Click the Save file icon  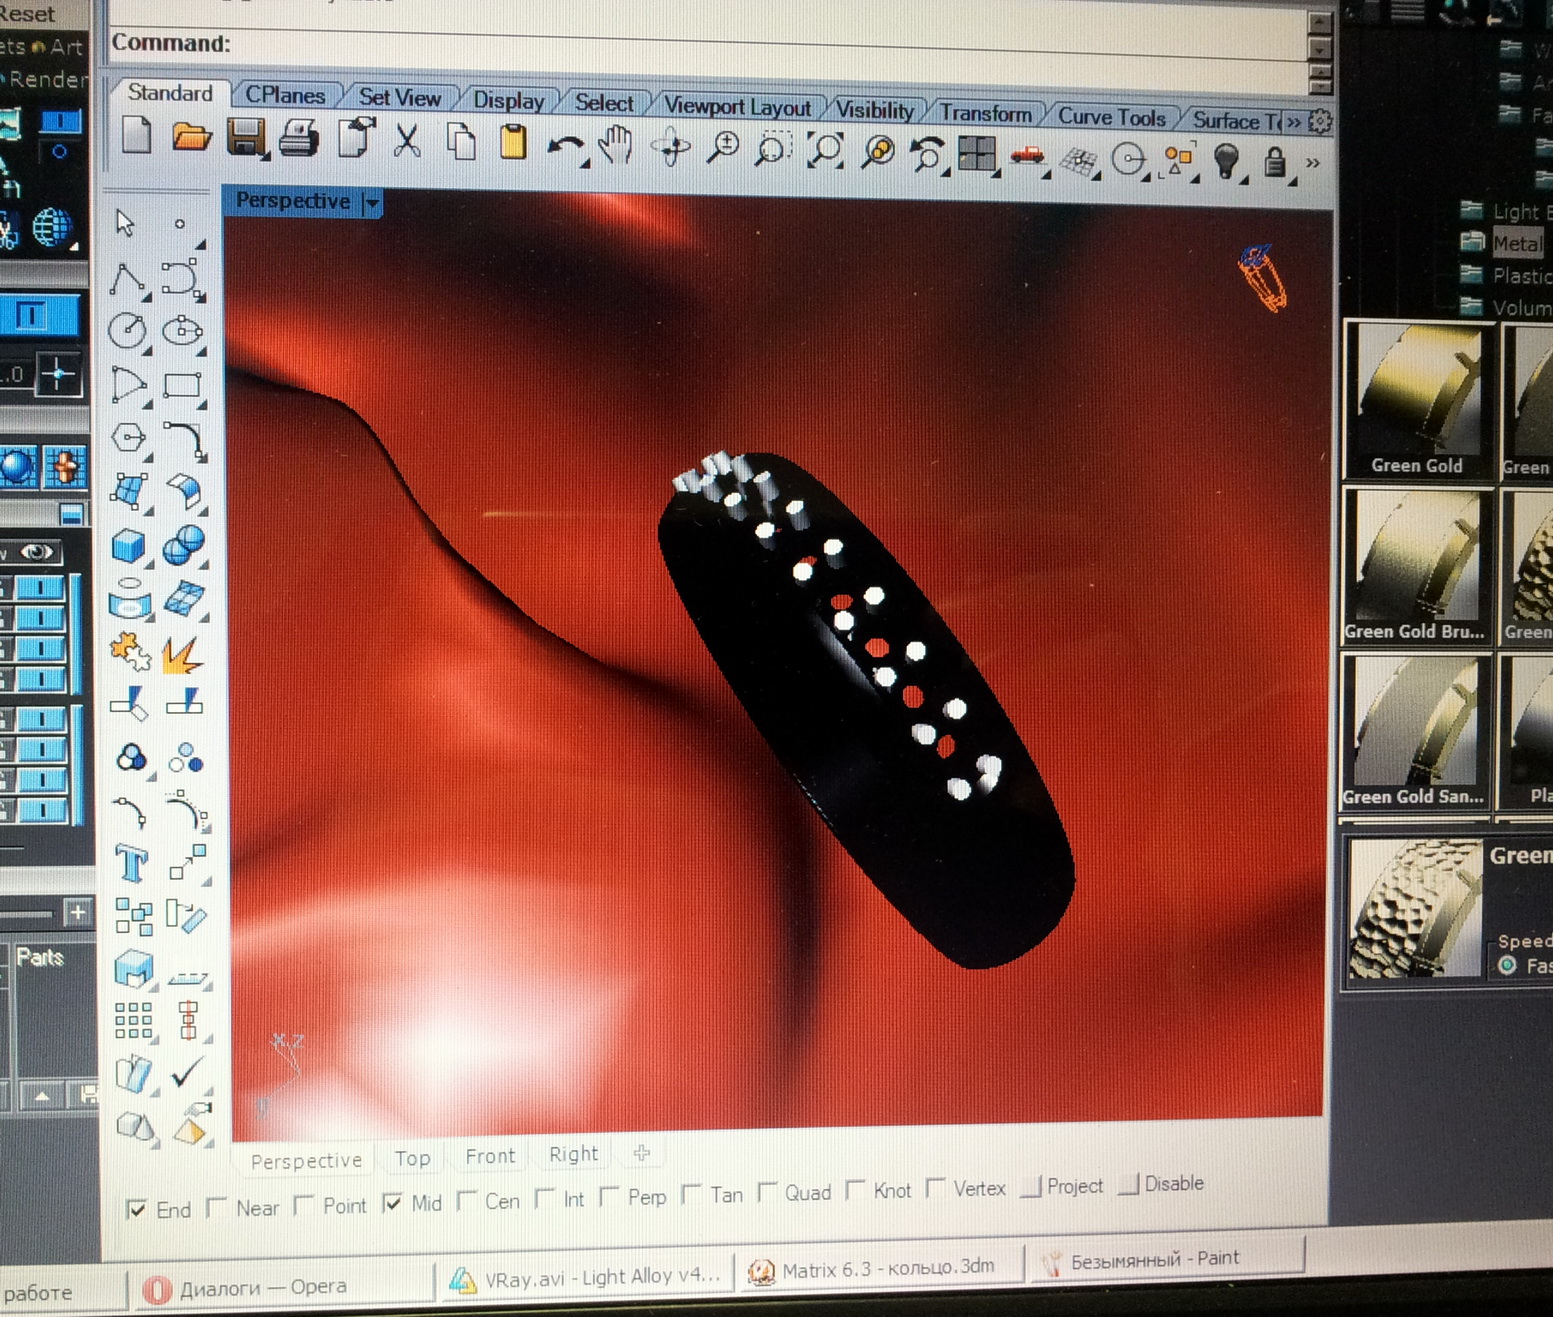245,138
